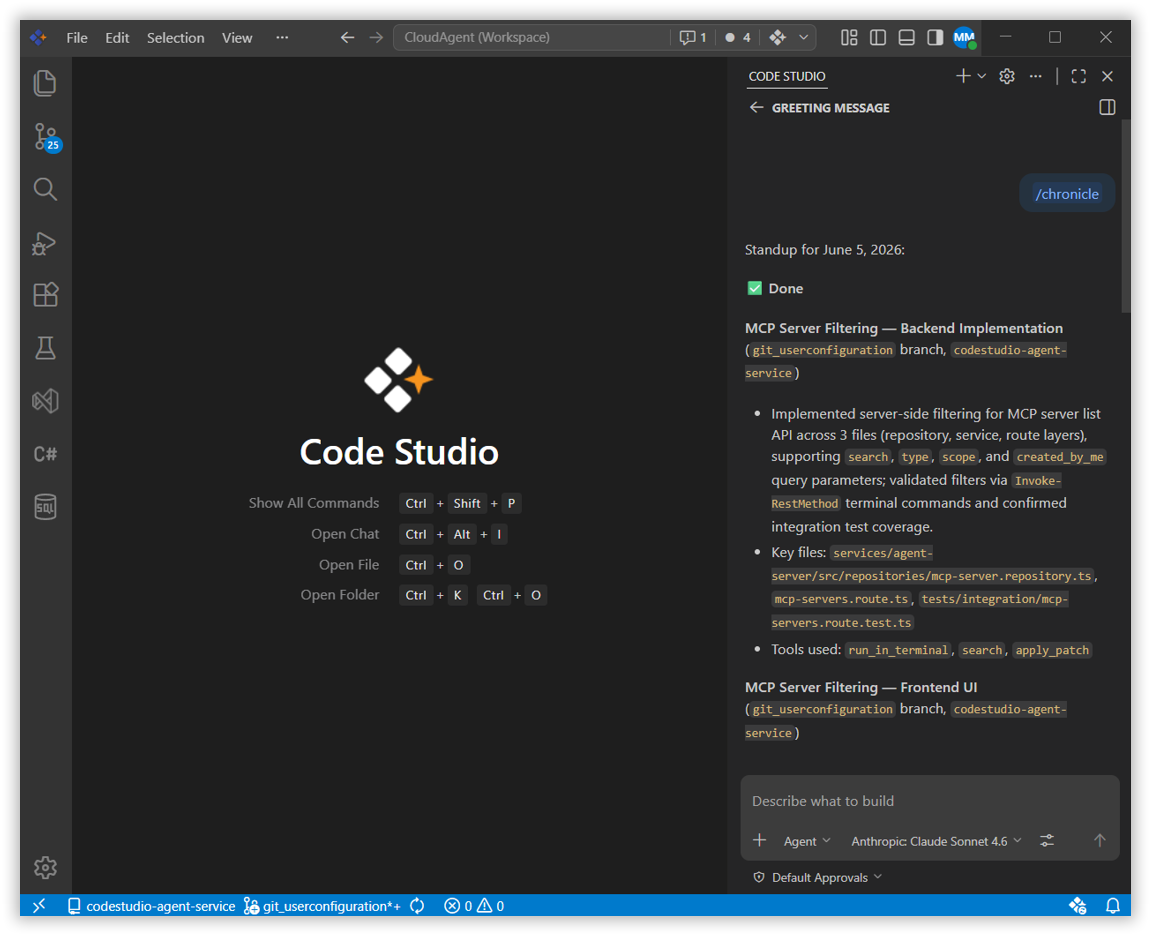Open the Extensions view
Viewport: 1151px width, 936px height.
[x=45, y=295]
